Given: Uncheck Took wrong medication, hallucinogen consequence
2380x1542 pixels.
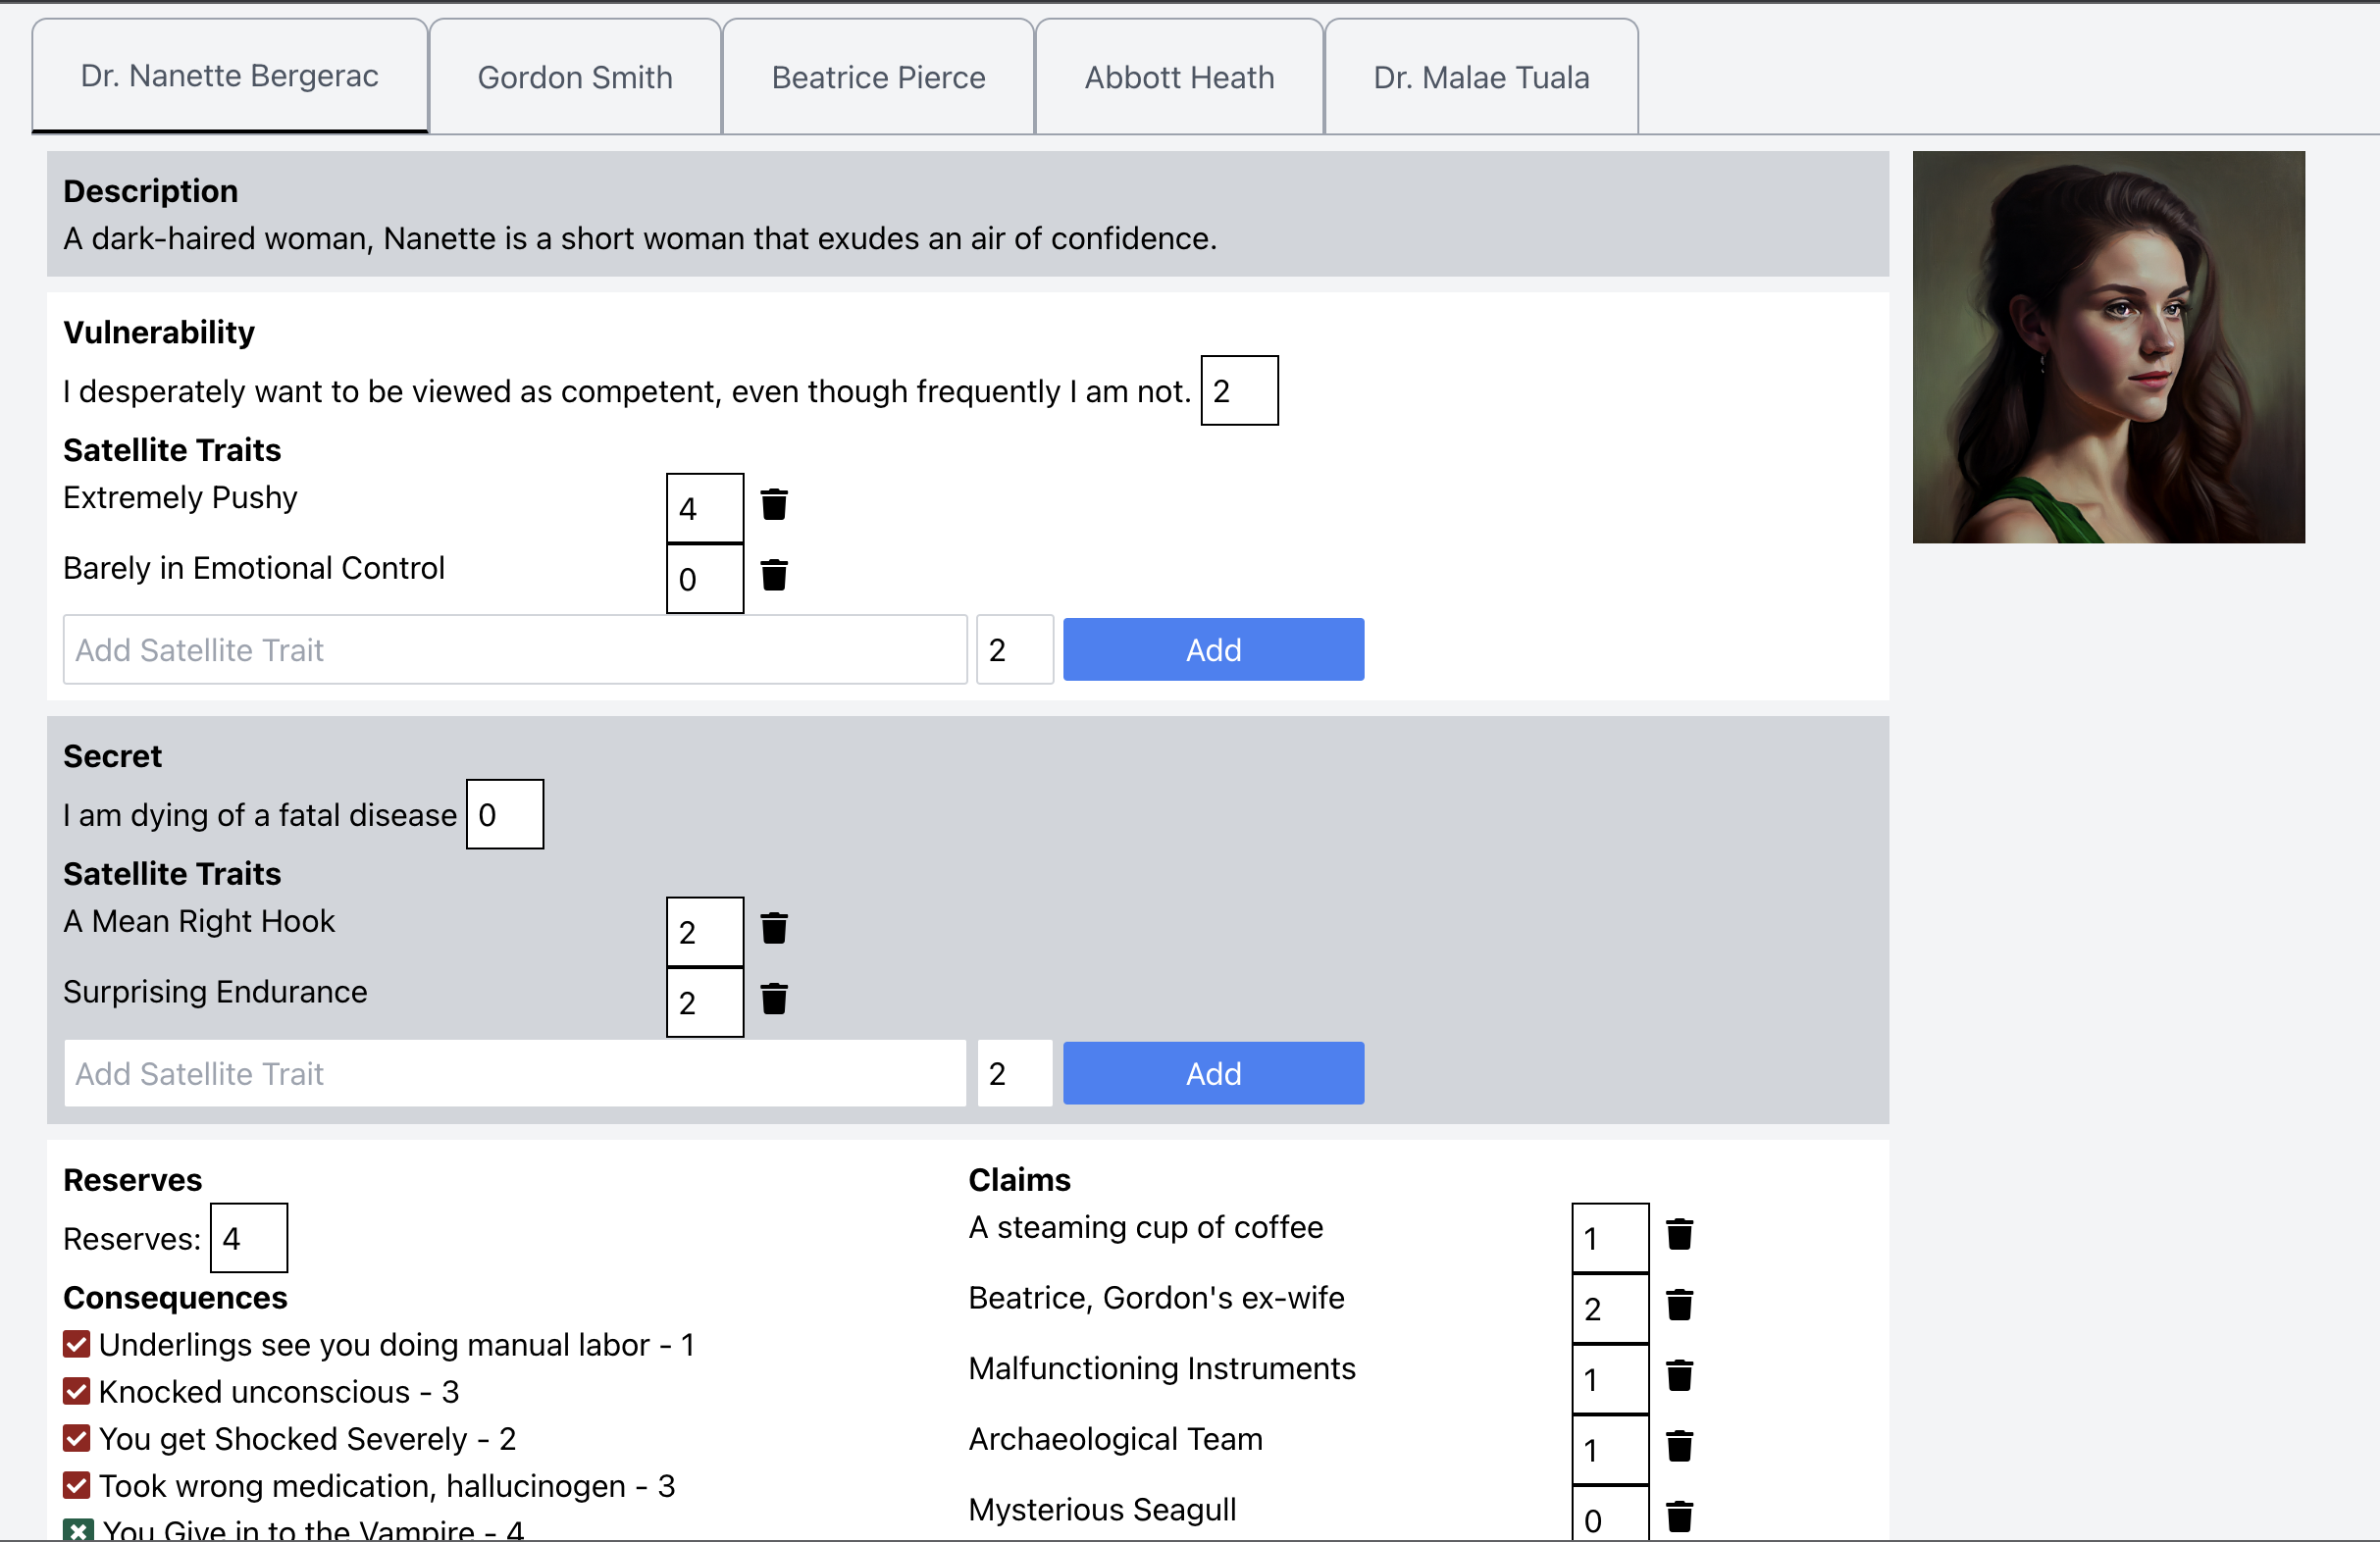Looking at the screenshot, I should click(x=77, y=1485).
